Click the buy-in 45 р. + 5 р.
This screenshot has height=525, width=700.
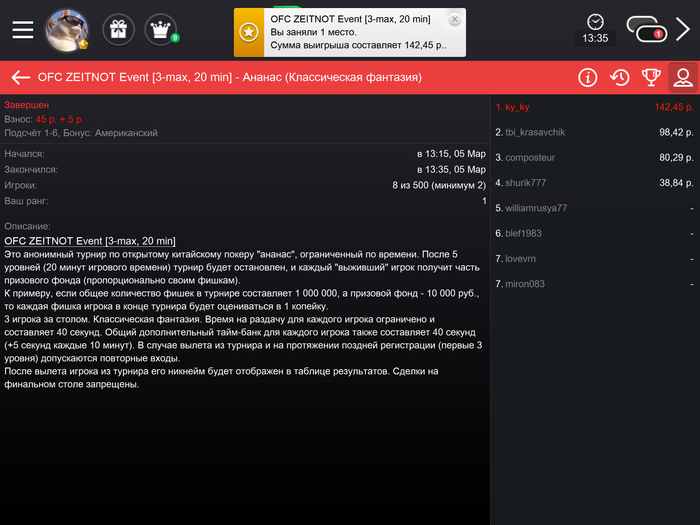click(x=59, y=119)
